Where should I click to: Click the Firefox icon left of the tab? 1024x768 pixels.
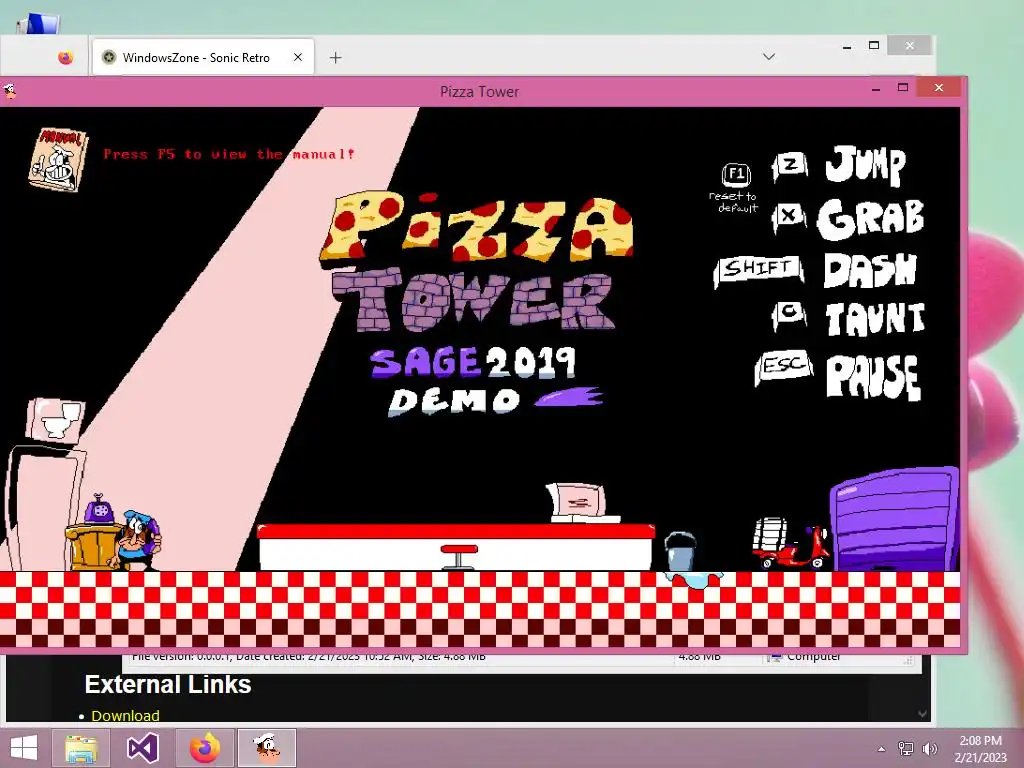point(65,57)
